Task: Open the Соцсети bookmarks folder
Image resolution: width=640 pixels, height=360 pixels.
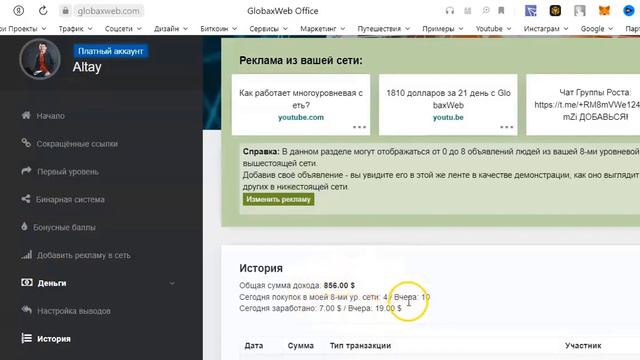Action: [x=123, y=29]
